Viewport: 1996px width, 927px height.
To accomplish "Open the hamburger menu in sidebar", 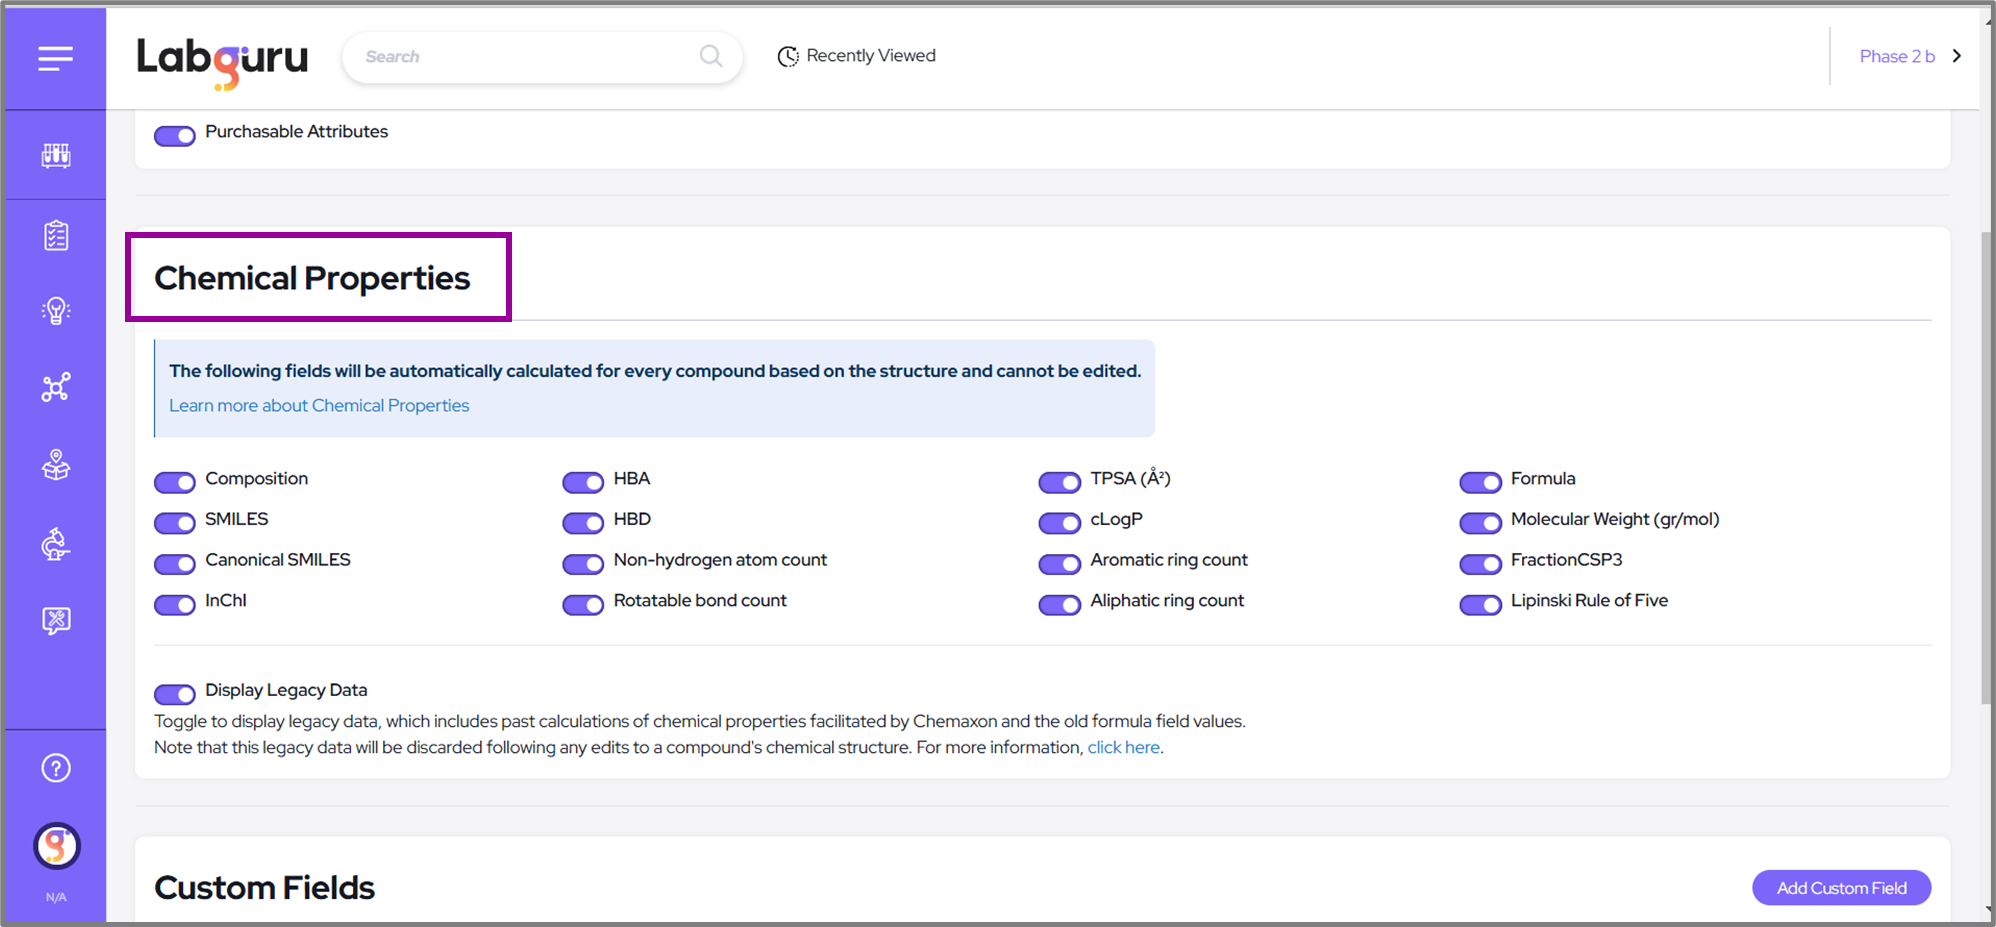I will pyautogui.click(x=56, y=58).
